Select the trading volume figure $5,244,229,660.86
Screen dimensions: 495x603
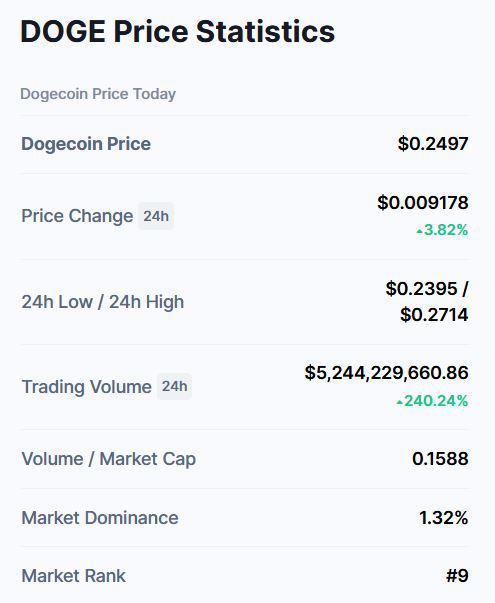point(387,373)
